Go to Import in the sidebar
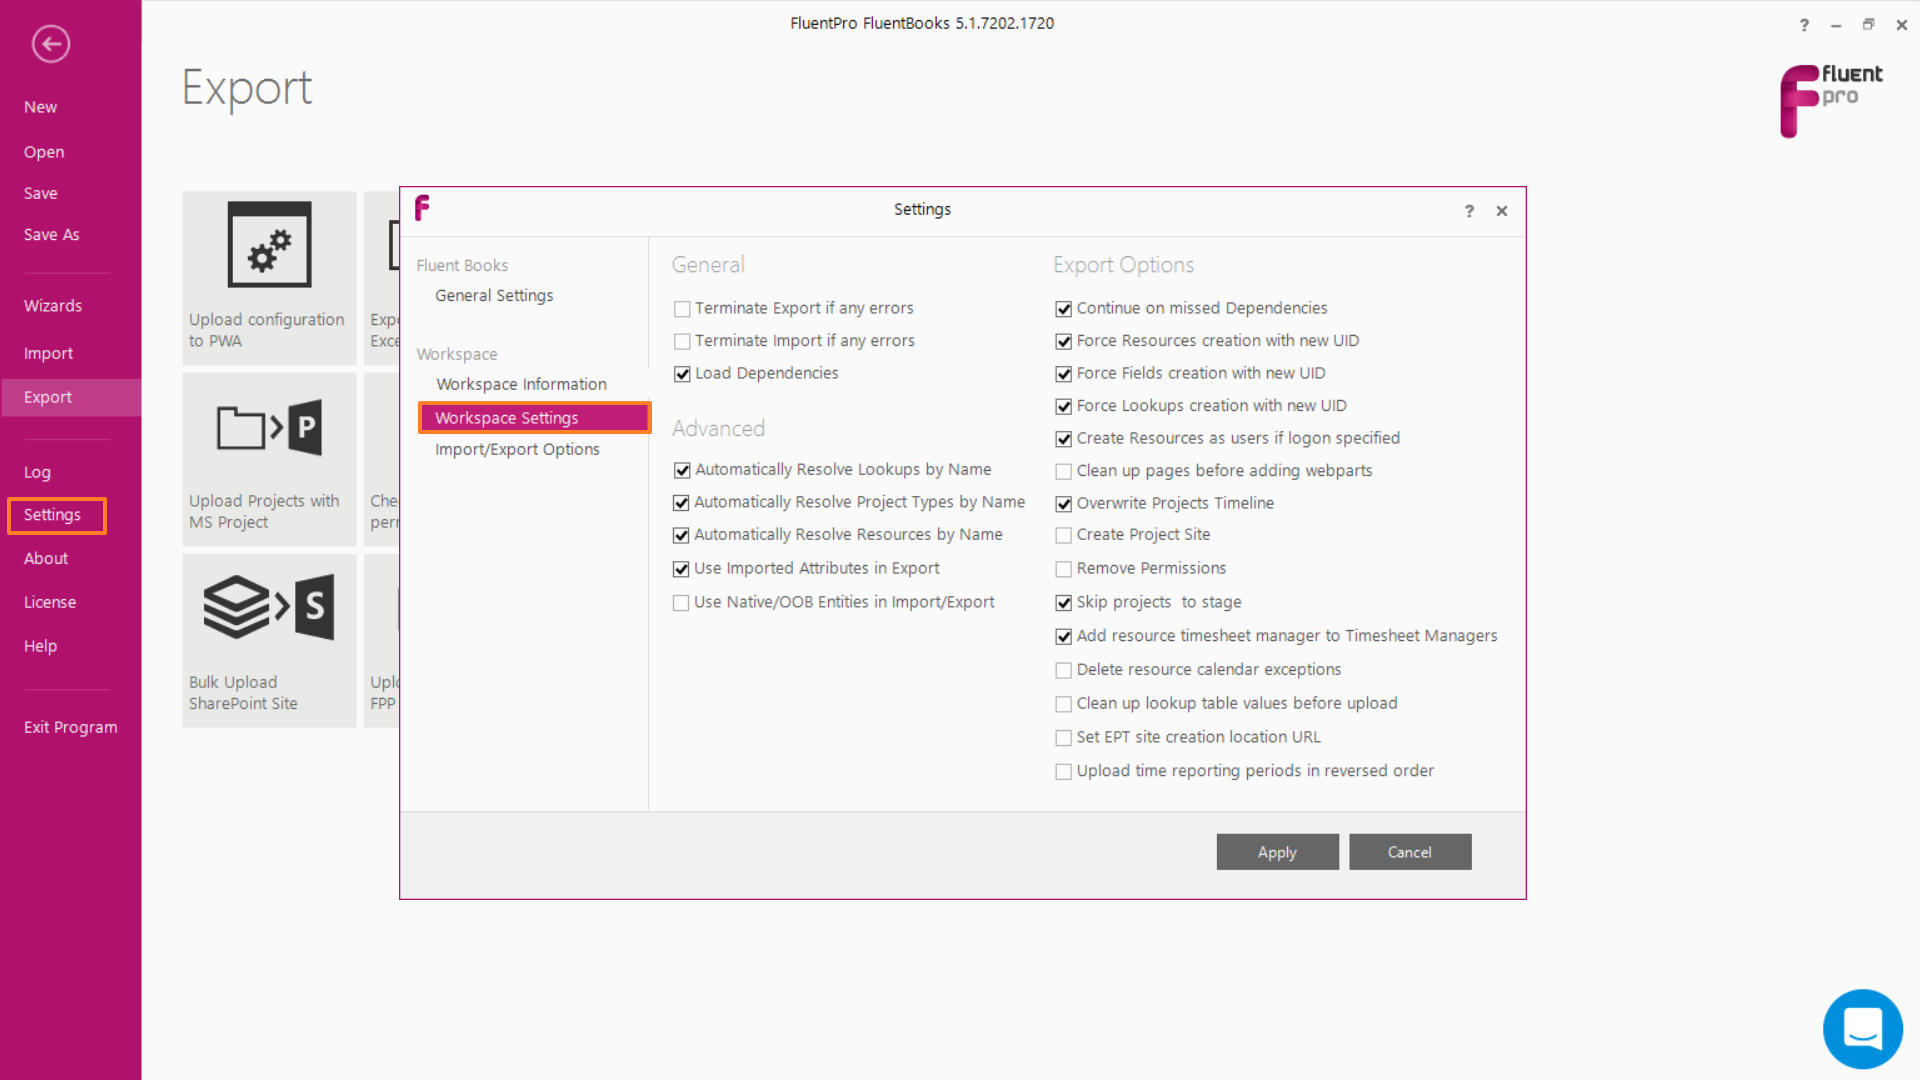The width and height of the screenshot is (1920, 1080). tap(48, 353)
